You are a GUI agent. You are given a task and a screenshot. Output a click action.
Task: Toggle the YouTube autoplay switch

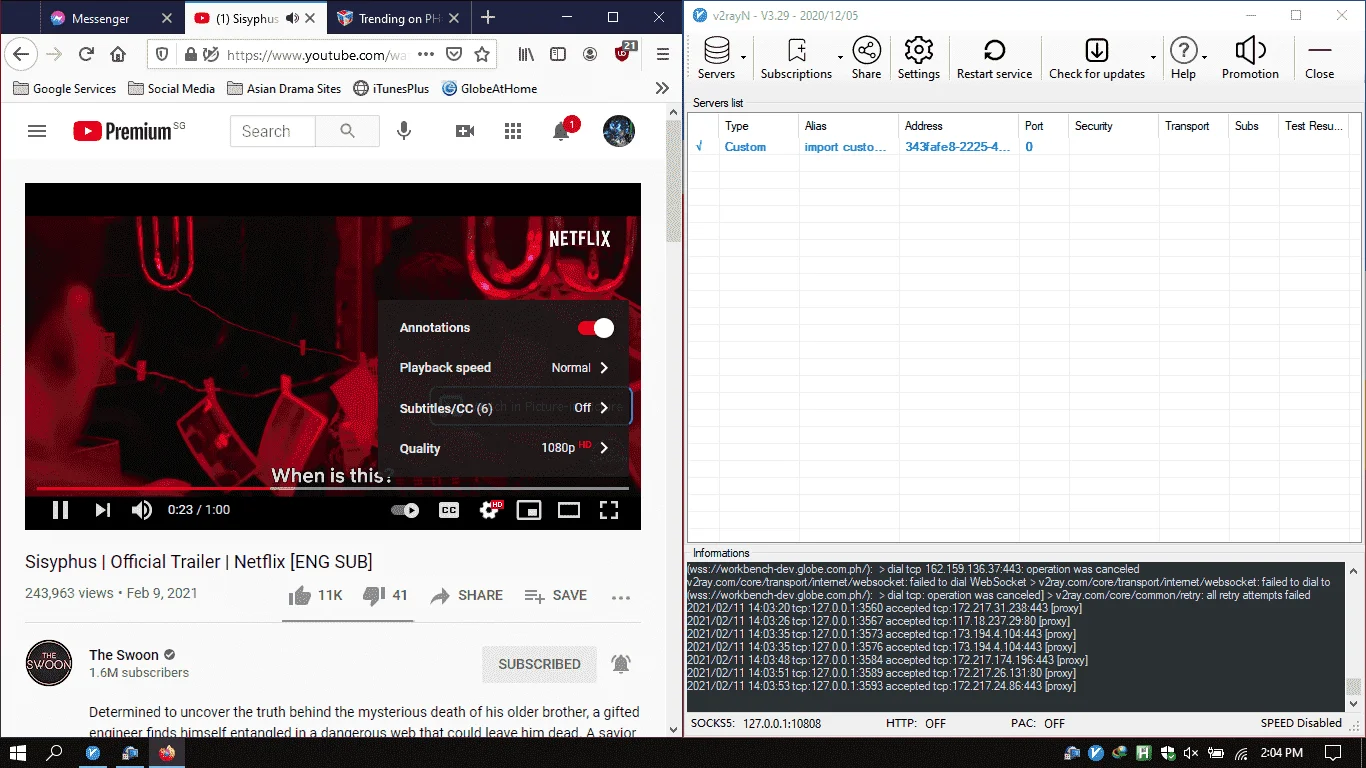(405, 510)
